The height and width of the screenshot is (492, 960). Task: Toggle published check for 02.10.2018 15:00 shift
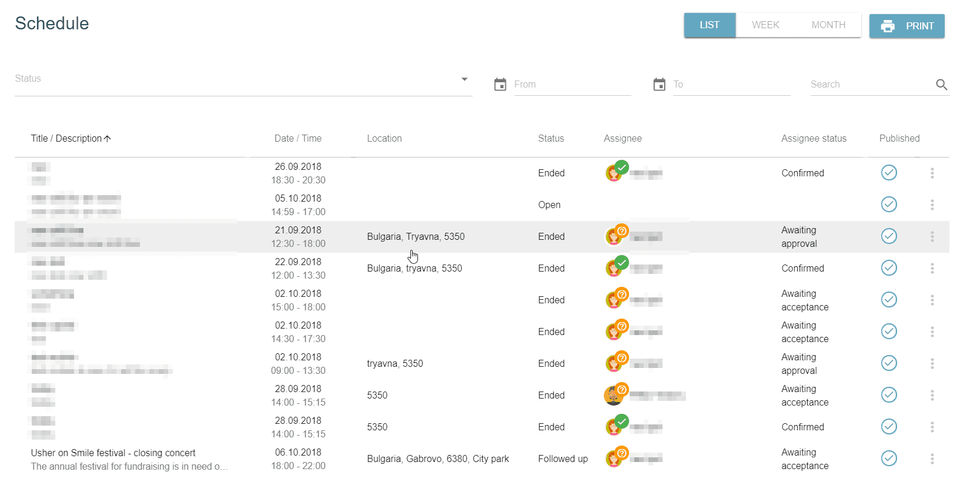pyautogui.click(x=889, y=300)
